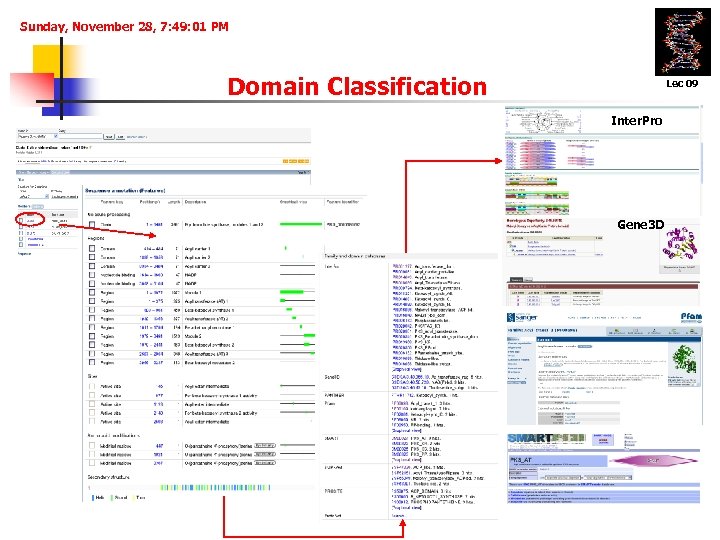Click the orange buttons on the notice bar
The height and width of the screenshot is (540, 720).
296,161
